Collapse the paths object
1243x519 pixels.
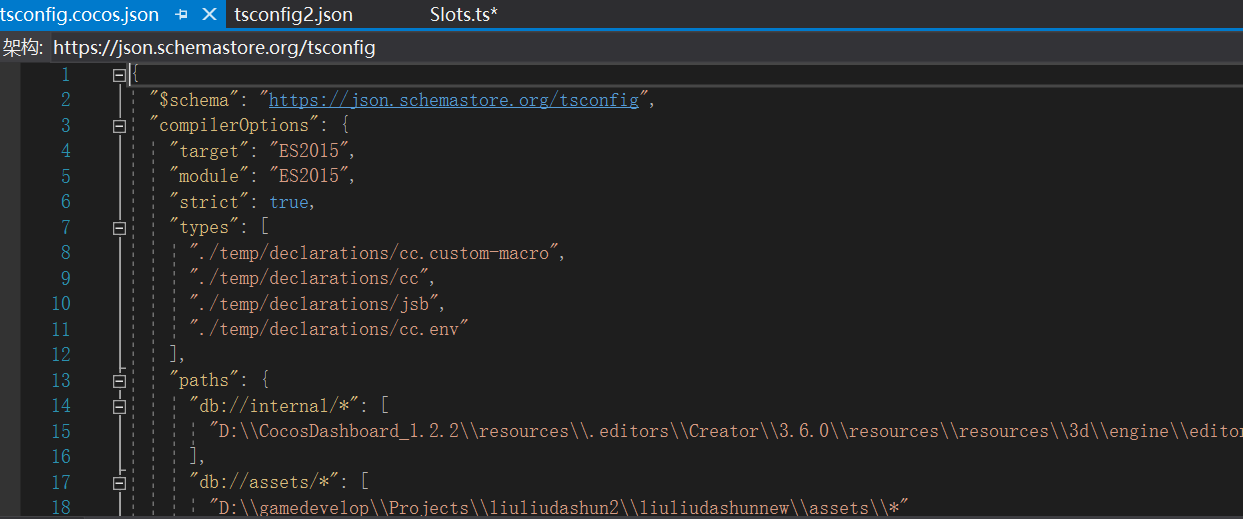coord(120,381)
